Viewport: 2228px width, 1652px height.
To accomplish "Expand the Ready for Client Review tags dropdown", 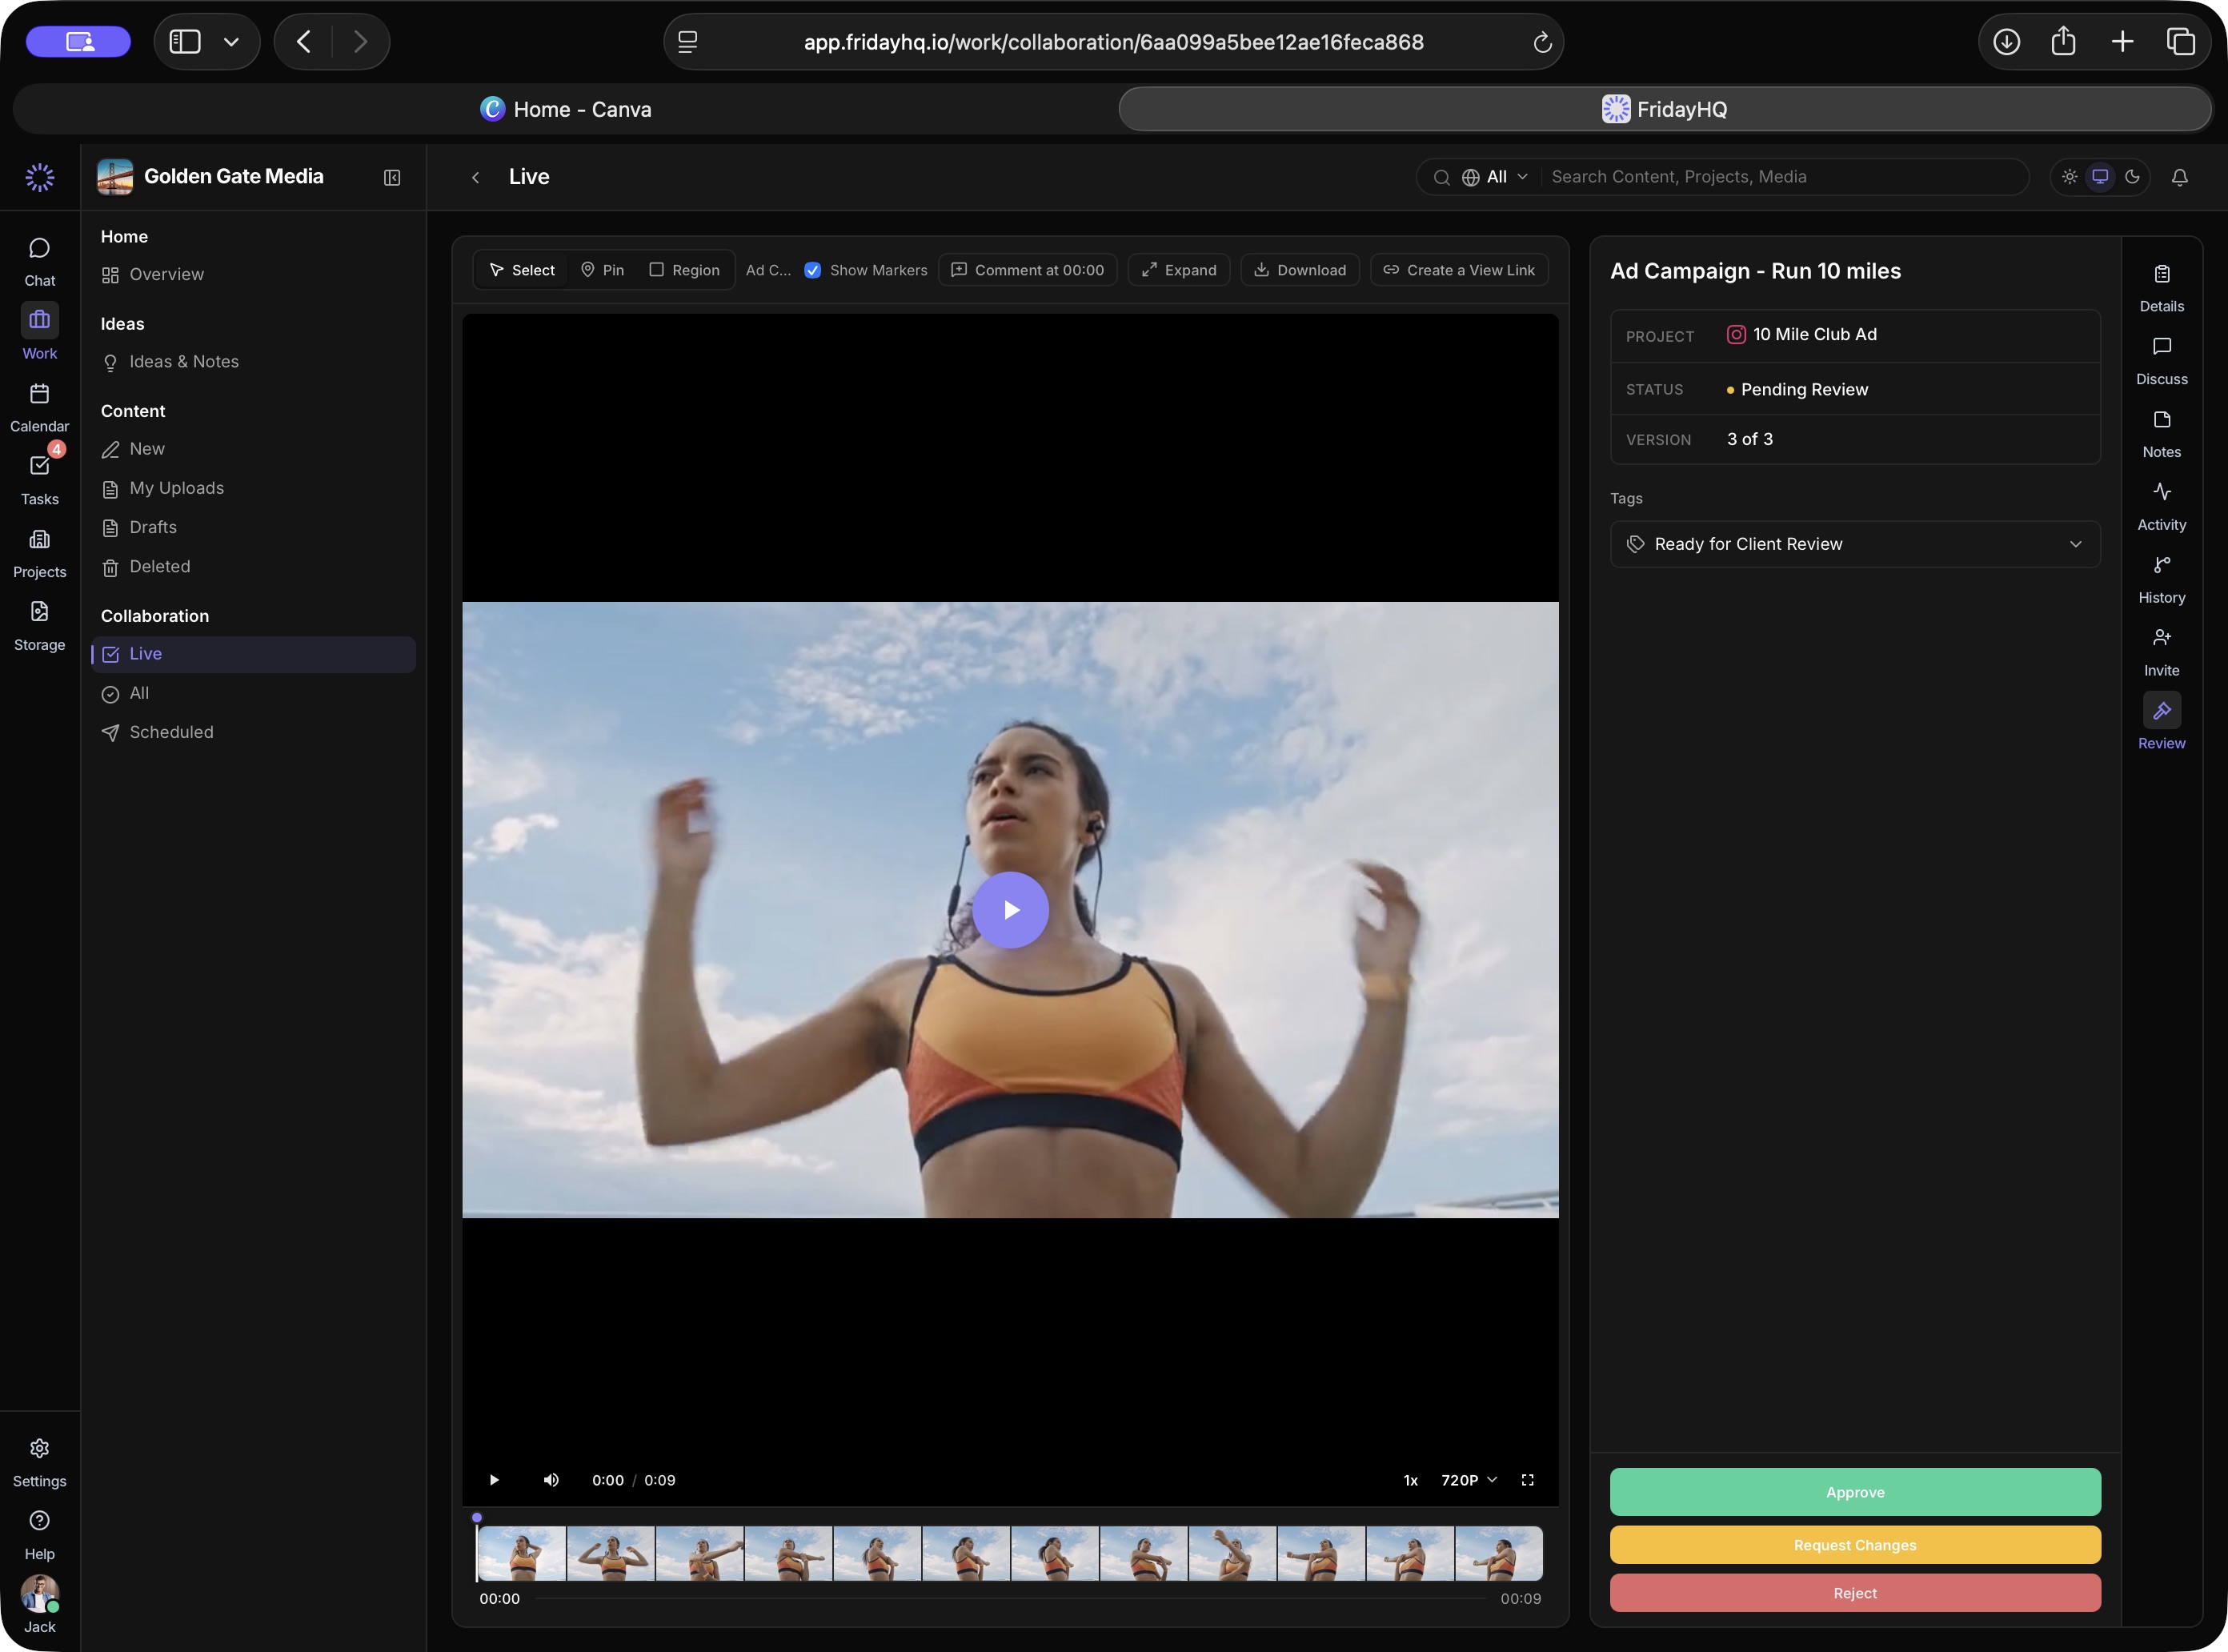I will 1854,544.
